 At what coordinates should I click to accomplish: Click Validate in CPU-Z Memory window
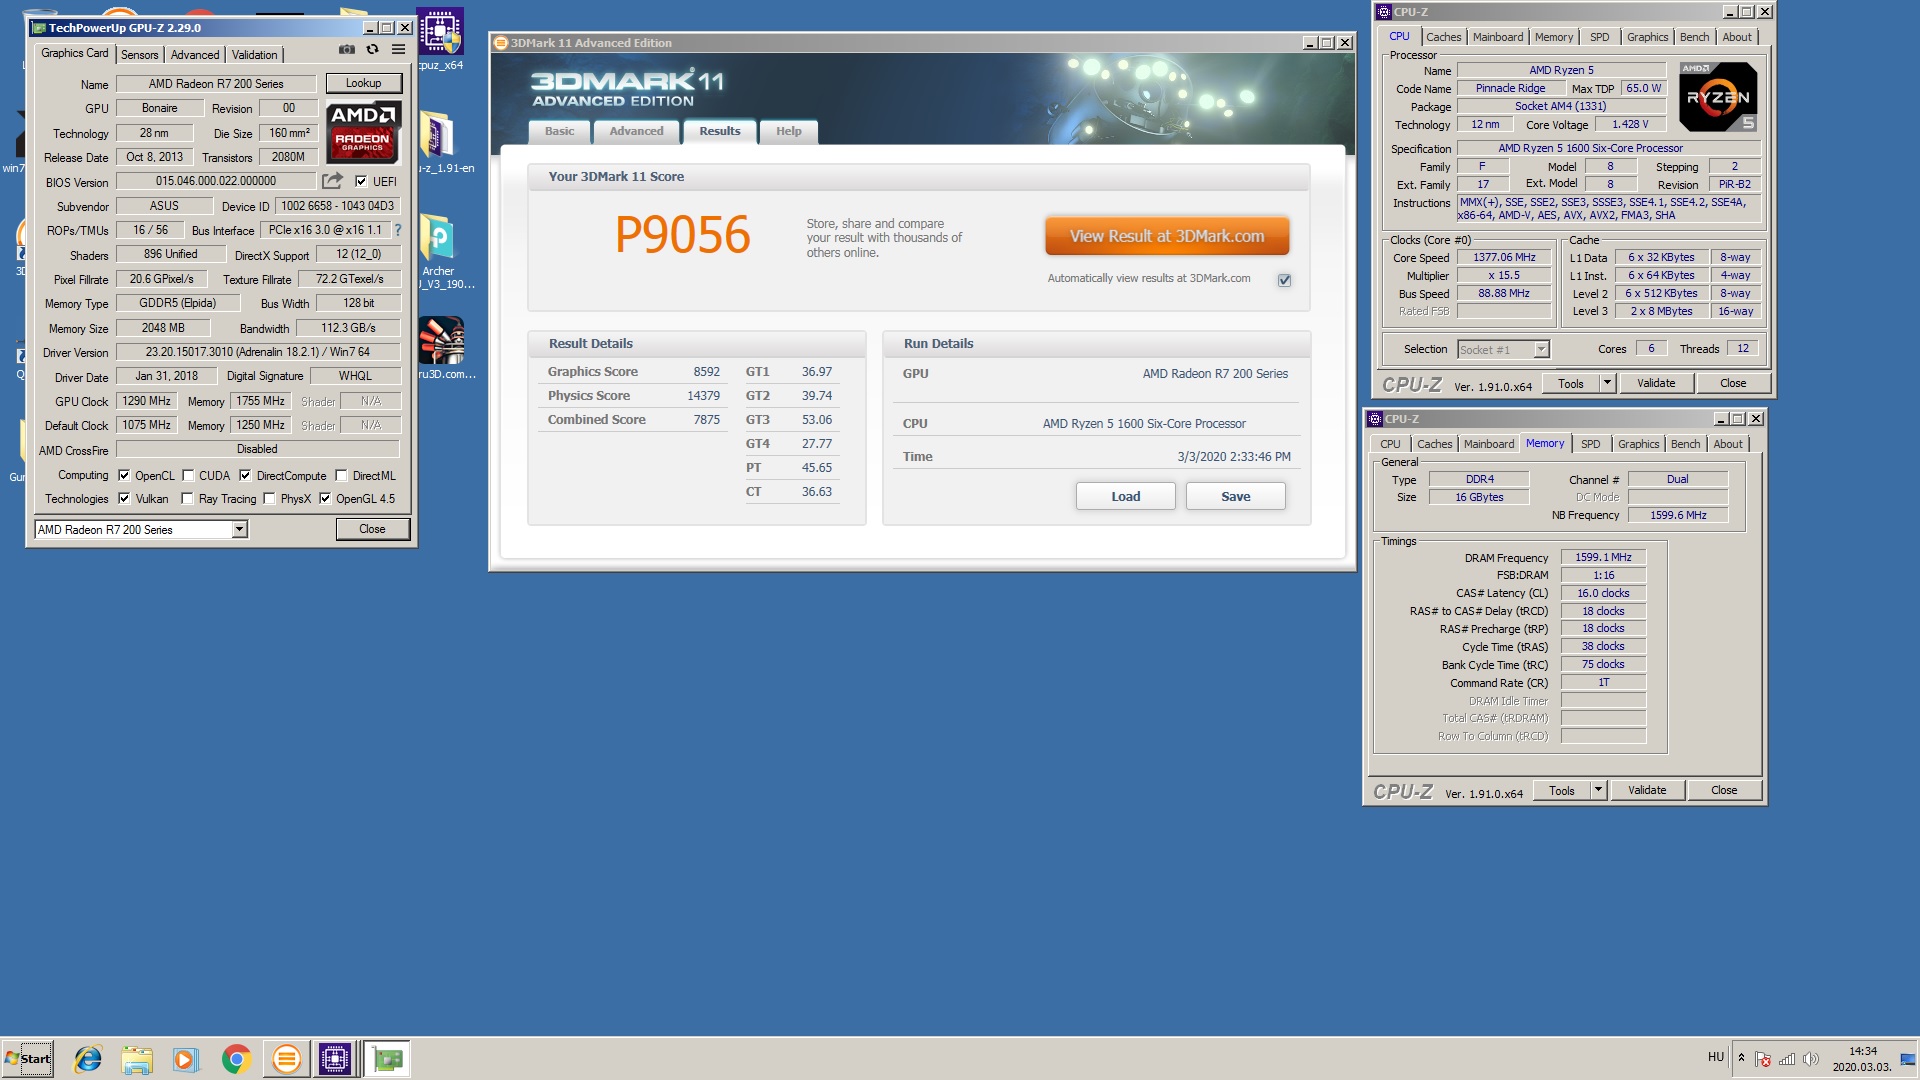point(1647,790)
